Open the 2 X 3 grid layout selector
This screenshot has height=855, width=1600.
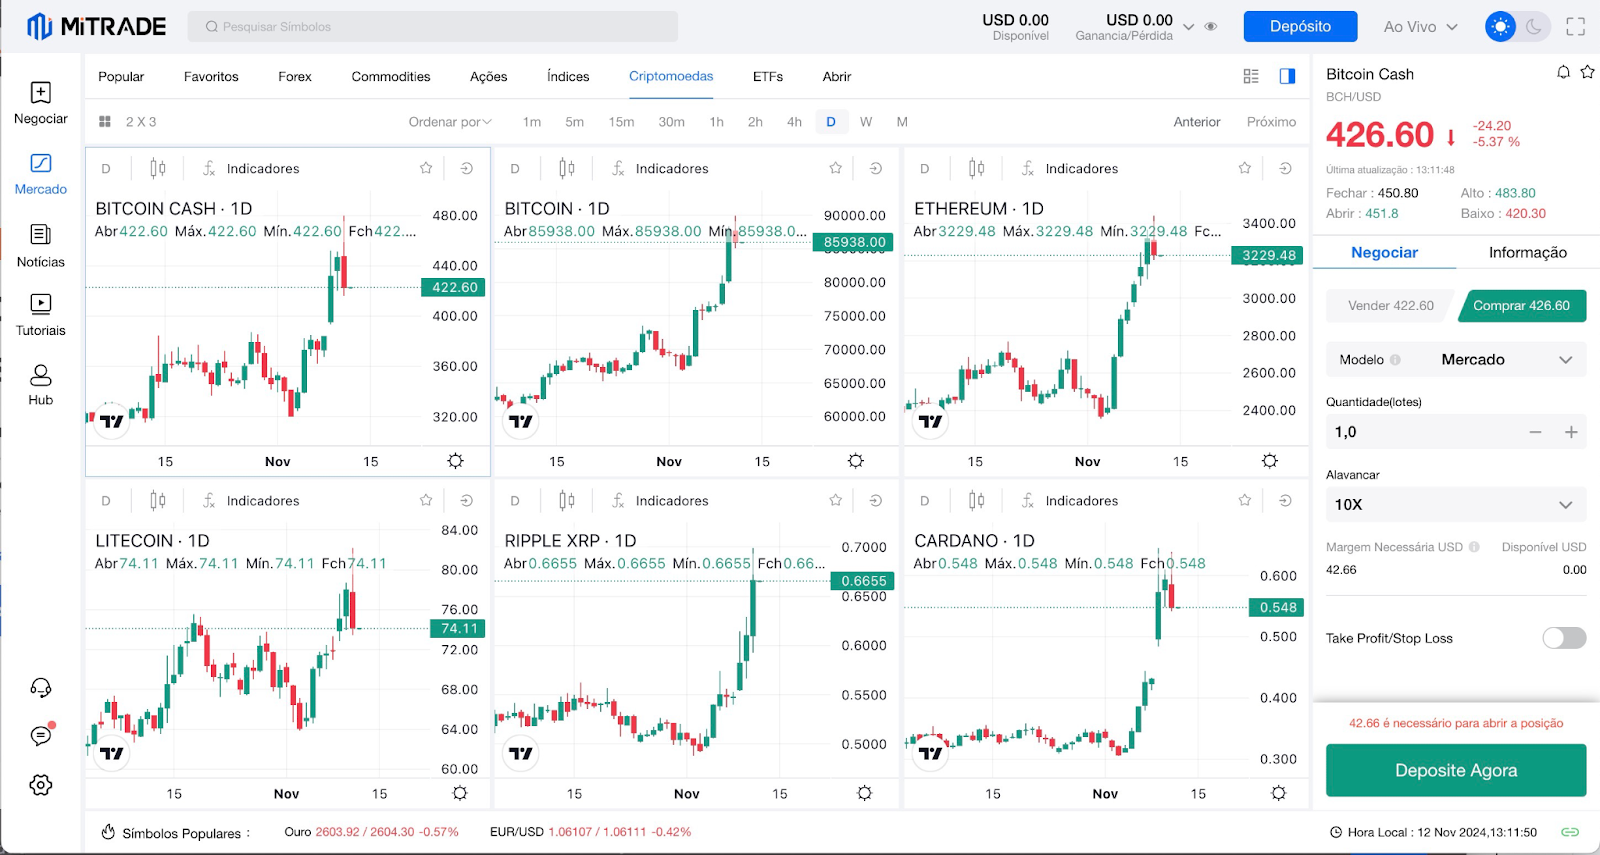128,122
